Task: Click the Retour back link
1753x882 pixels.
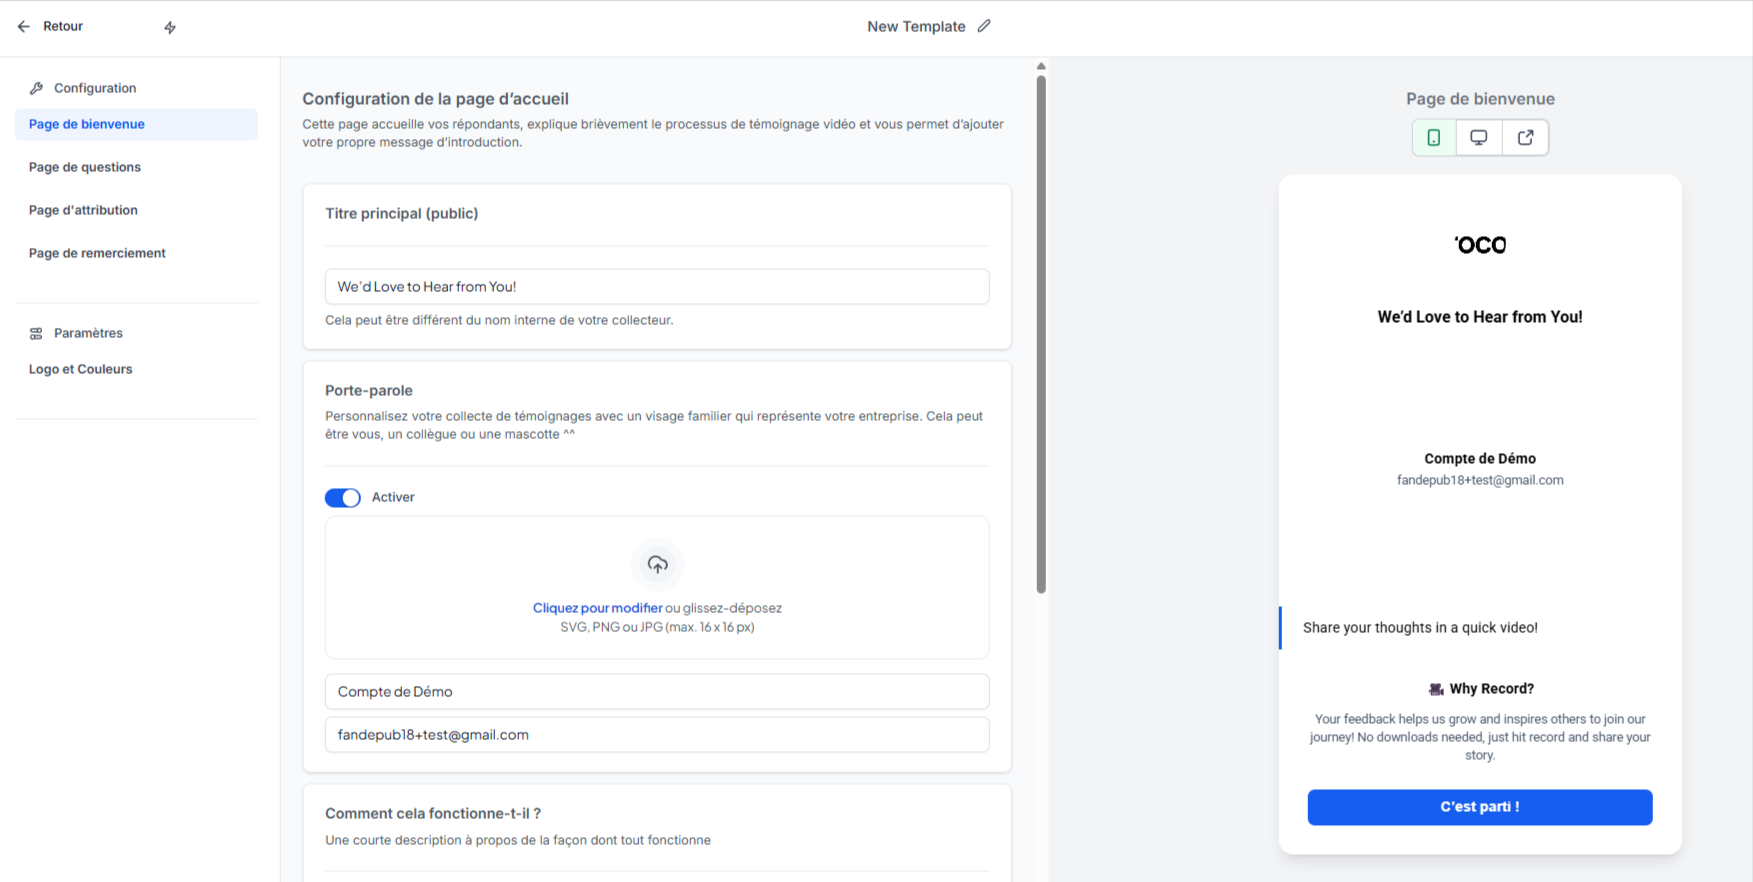Action: [x=63, y=26]
